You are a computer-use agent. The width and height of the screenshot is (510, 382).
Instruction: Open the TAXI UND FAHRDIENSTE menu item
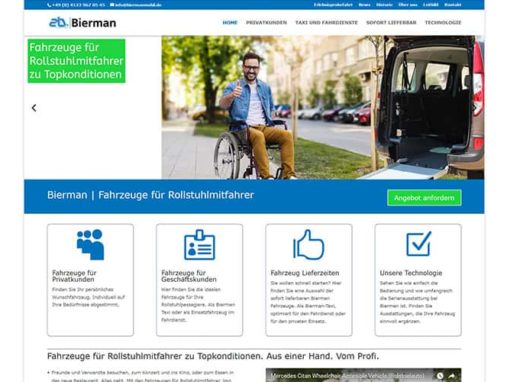(326, 23)
